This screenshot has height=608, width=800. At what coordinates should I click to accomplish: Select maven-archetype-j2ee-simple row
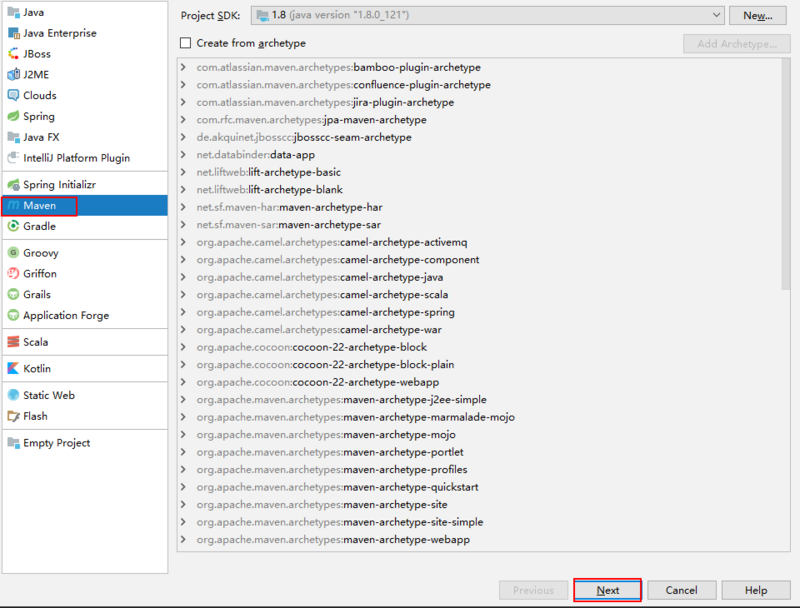click(x=480, y=399)
